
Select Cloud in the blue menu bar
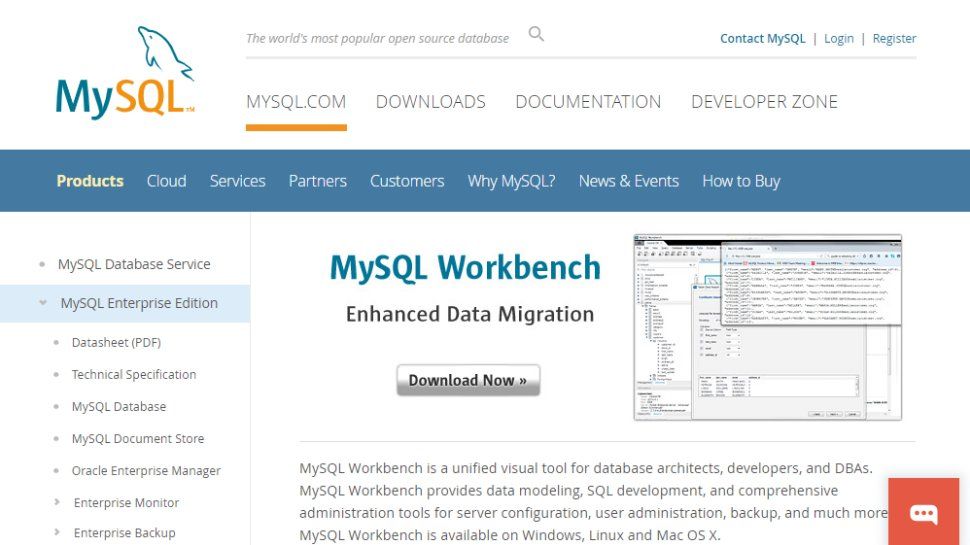(x=166, y=181)
